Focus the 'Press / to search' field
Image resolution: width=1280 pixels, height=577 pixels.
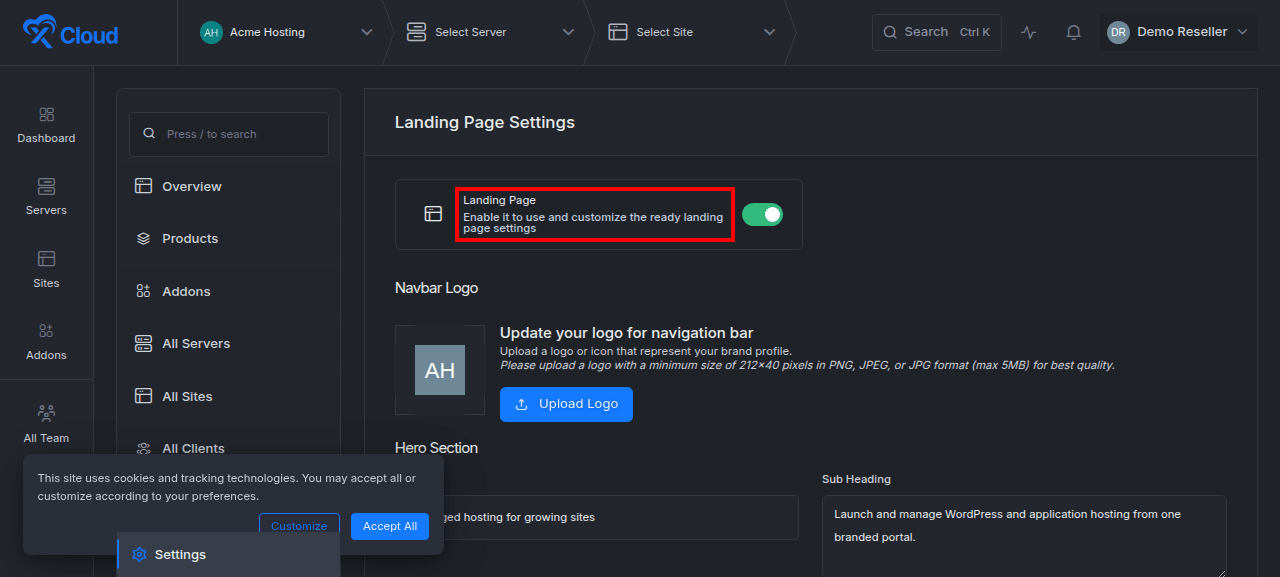pyautogui.click(x=229, y=134)
